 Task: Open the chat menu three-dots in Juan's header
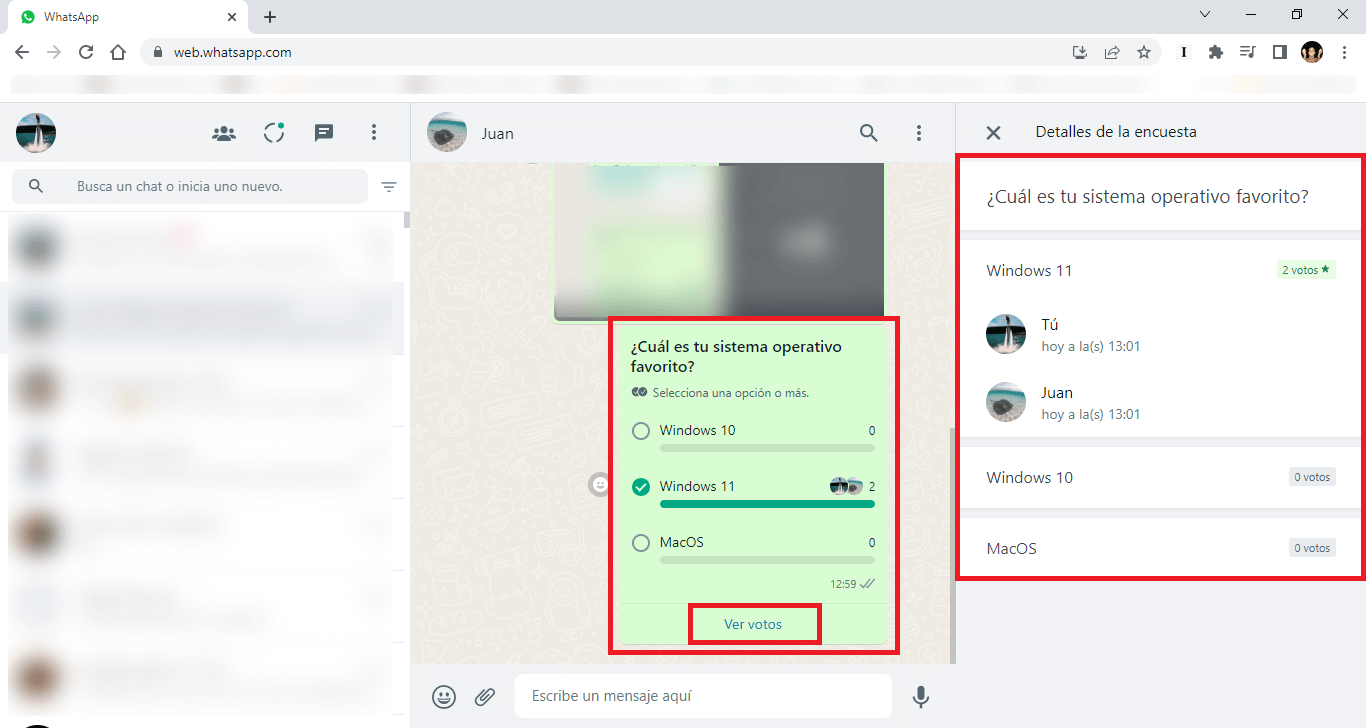919,132
